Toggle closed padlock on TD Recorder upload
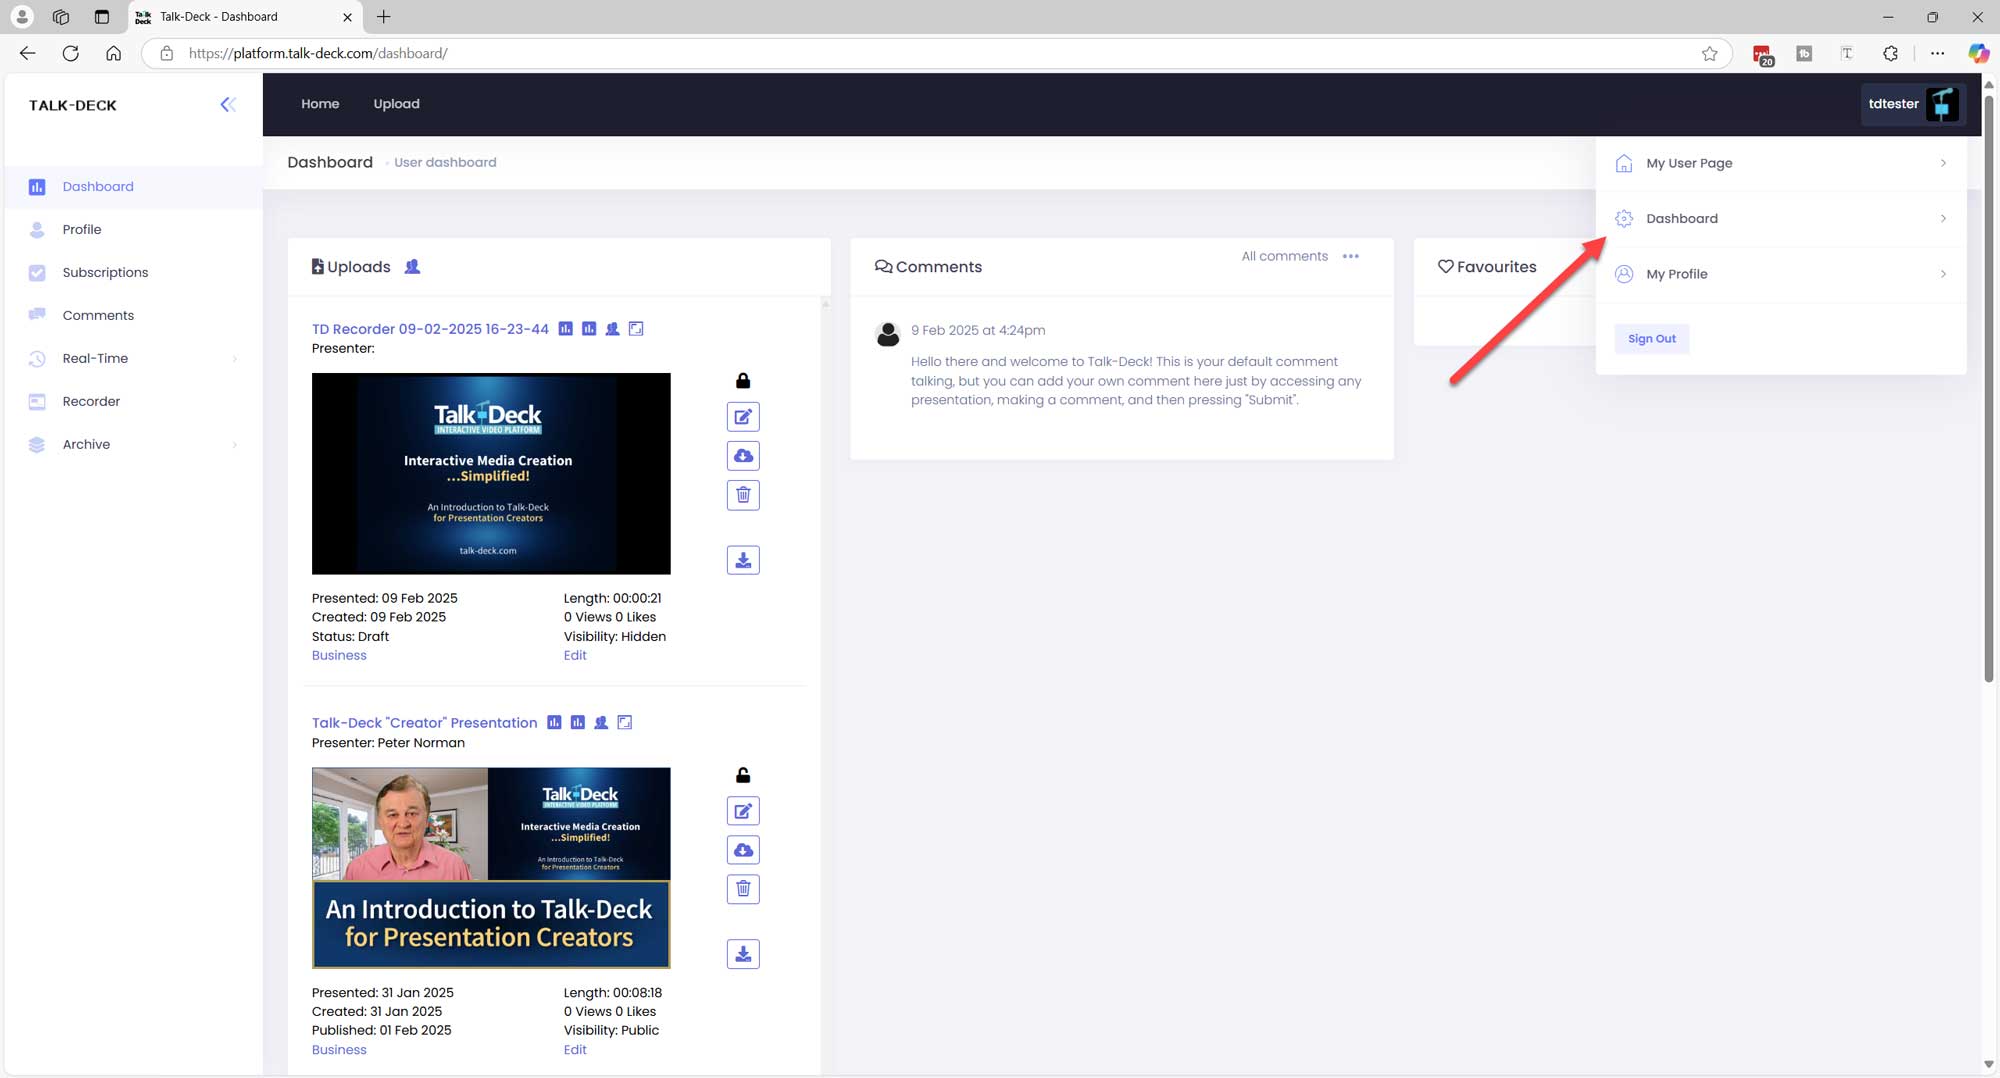Viewport: 2000px width, 1078px height. click(742, 381)
